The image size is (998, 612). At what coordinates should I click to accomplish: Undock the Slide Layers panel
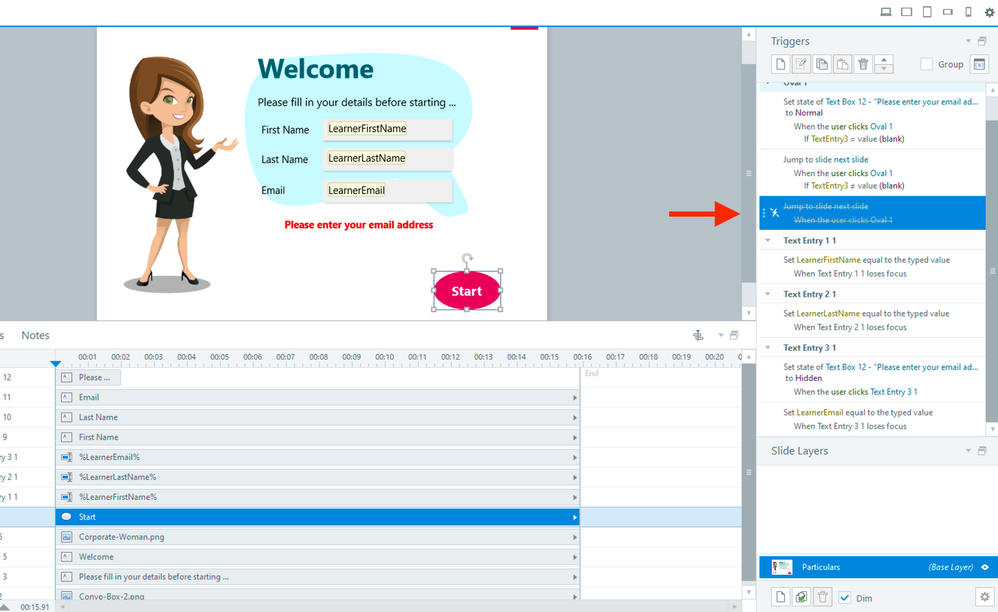[x=982, y=451]
